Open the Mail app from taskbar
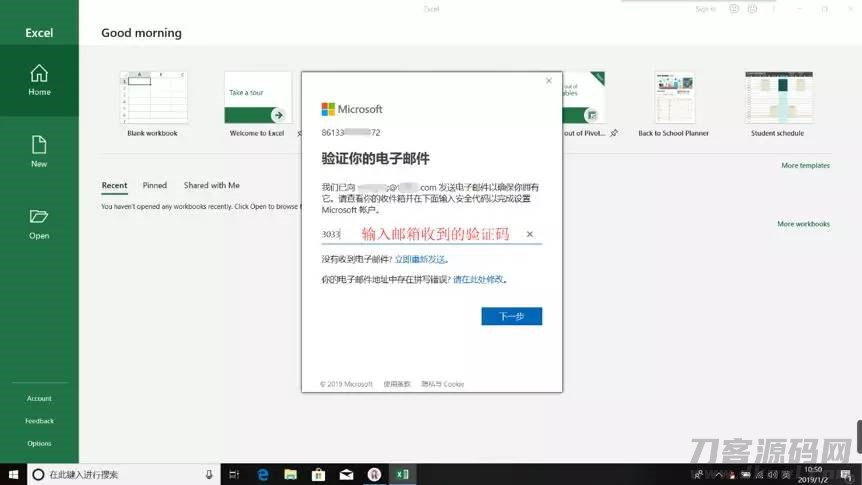The height and width of the screenshot is (485, 862). tap(346, 474)
